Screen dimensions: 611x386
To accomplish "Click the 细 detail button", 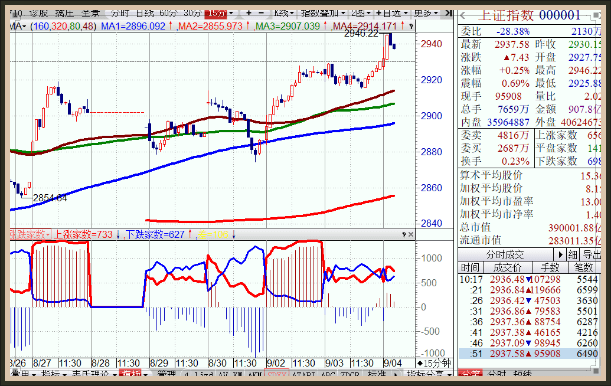I will 572,255.
